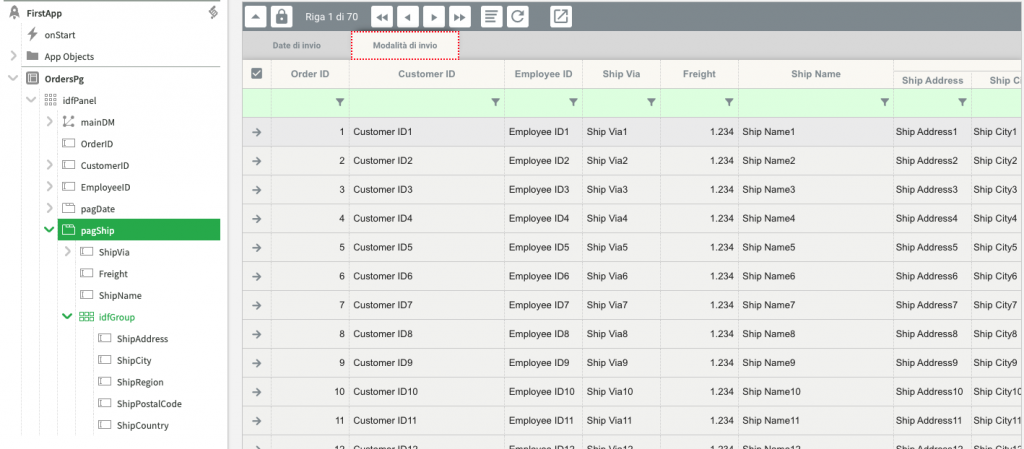Expand the EmployeeID field node
This screenshot has height=449, width=1024.
point(50,187)
